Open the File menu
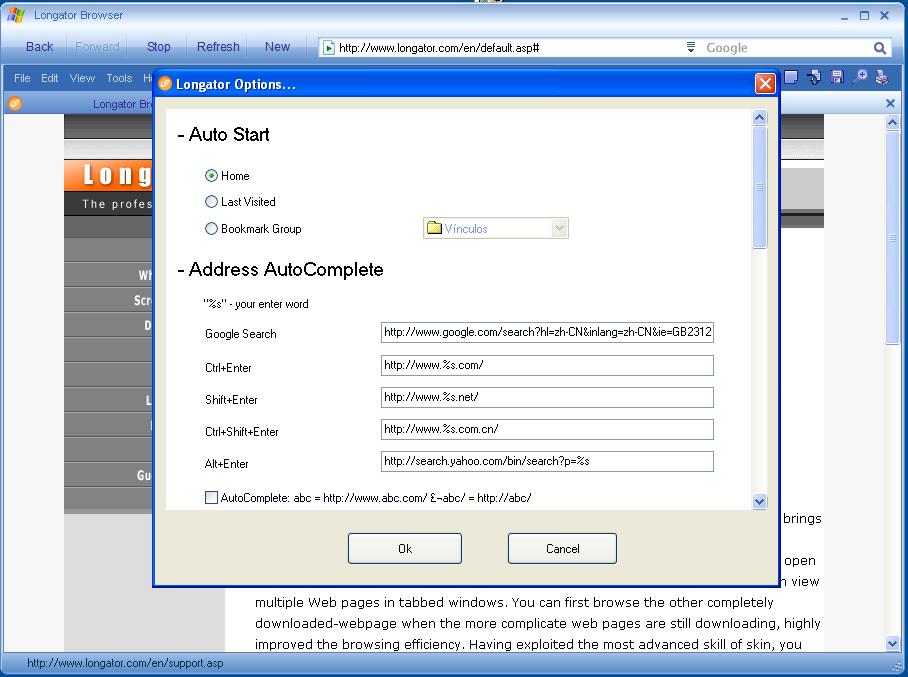Viewport: 908px width, 677px height. tap(22, 78)
